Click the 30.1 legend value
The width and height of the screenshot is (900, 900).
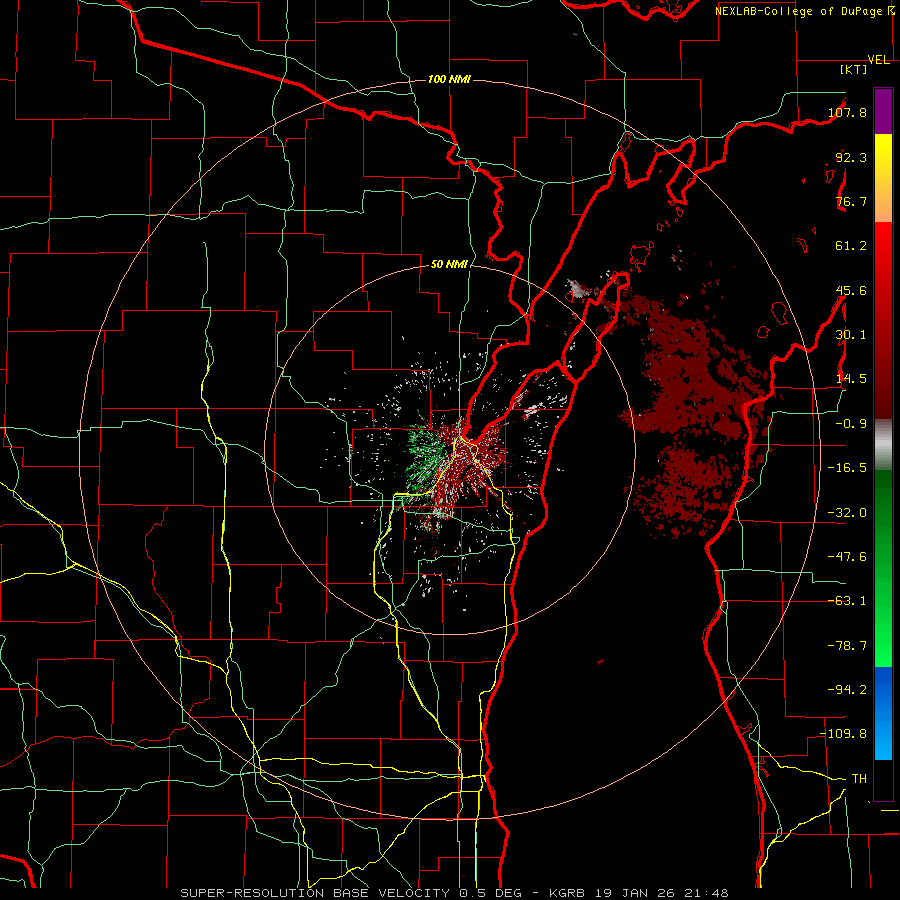(851, 335)
